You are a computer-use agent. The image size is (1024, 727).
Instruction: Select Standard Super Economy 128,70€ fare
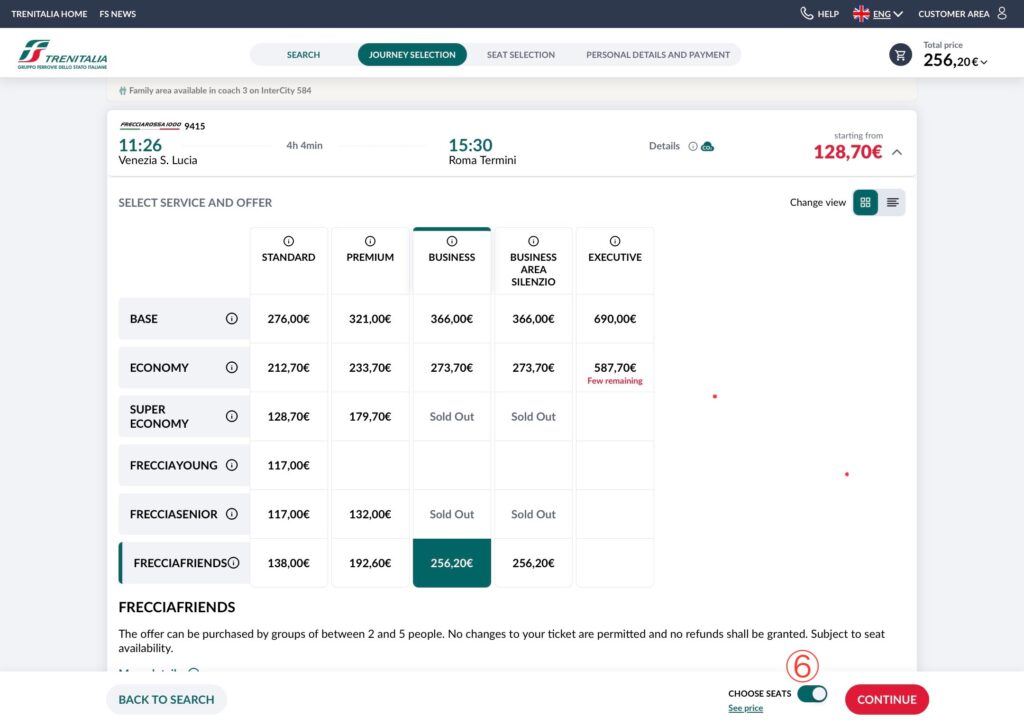tap(289, 416)
